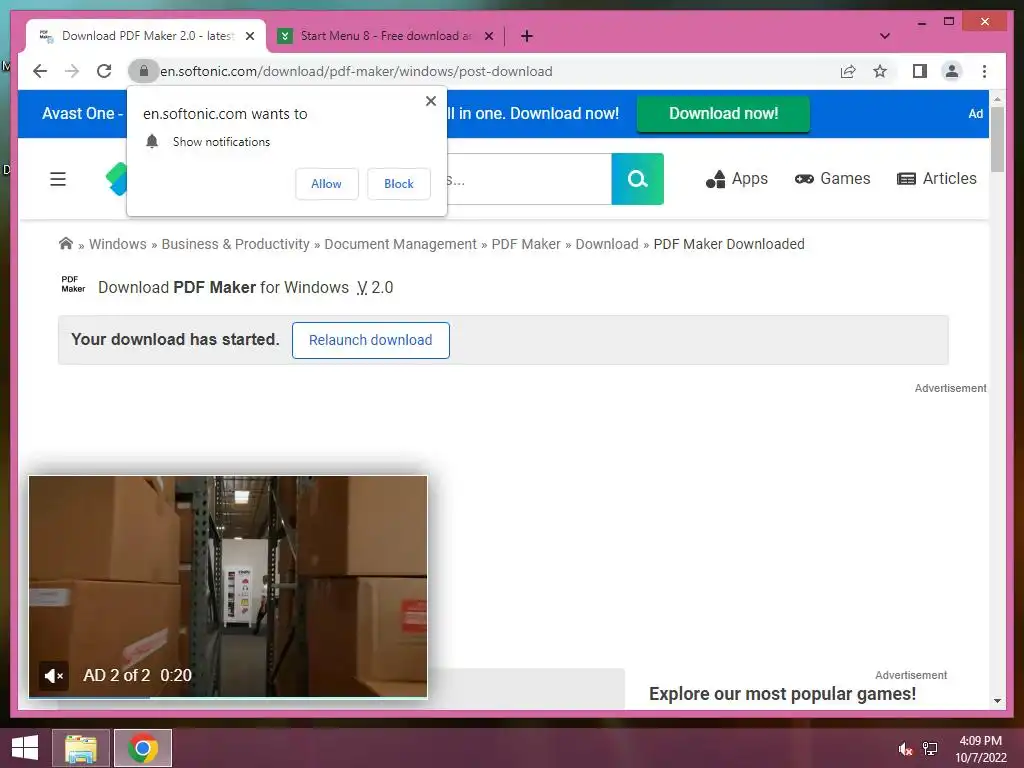1024x768 pixels.
Task: Click the "Ad" label on the Avast banner
Action: tap(976, 114)
